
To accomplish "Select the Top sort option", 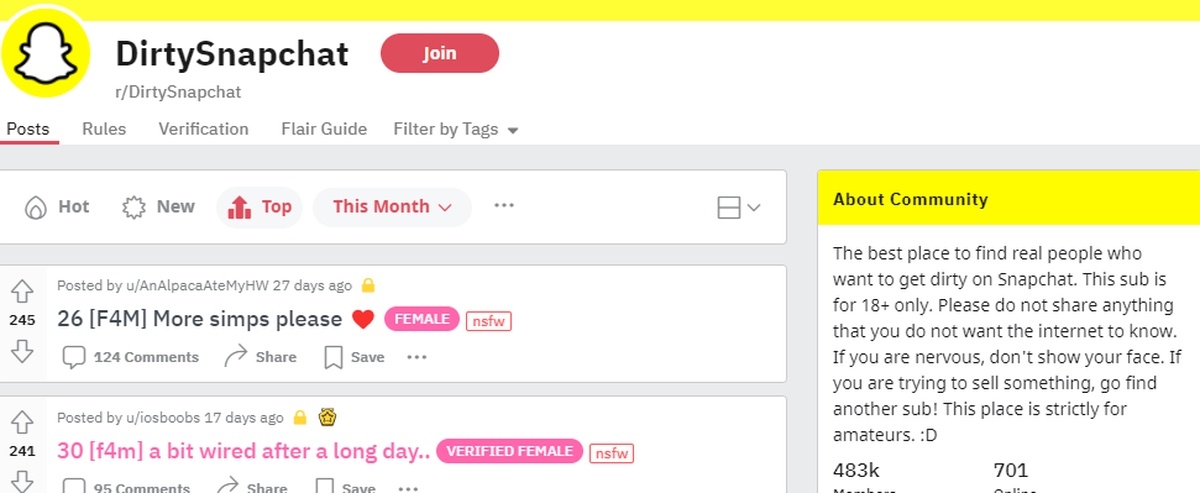I will [261, 207].
